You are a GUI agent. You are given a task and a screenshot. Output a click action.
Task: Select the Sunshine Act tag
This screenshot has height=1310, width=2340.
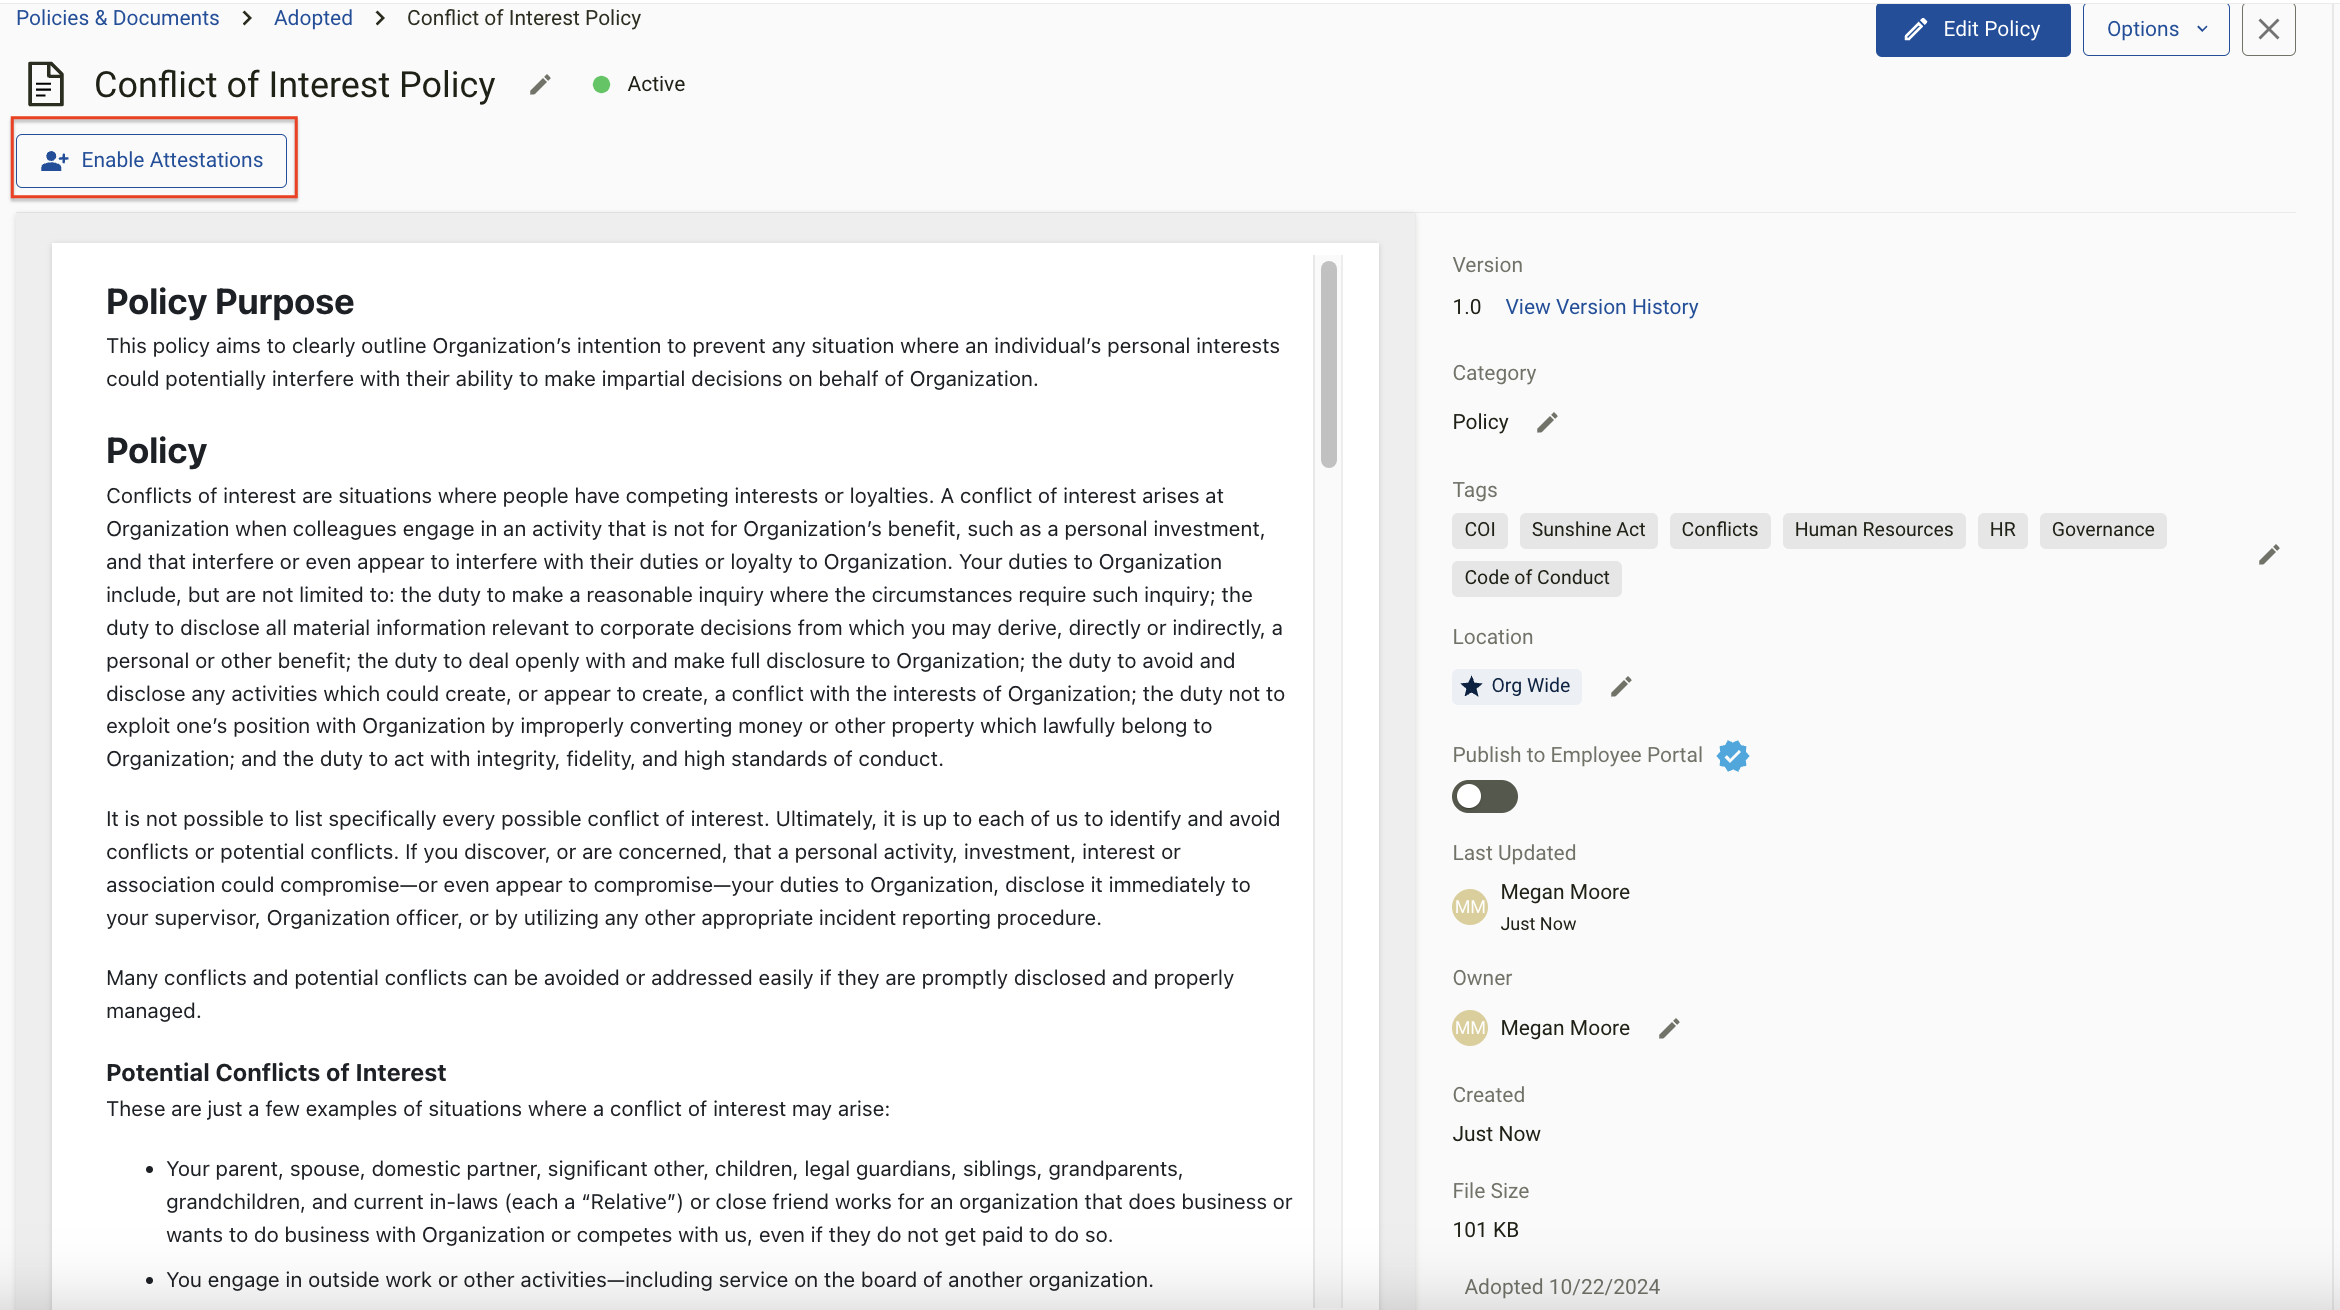coord(1587,530)
